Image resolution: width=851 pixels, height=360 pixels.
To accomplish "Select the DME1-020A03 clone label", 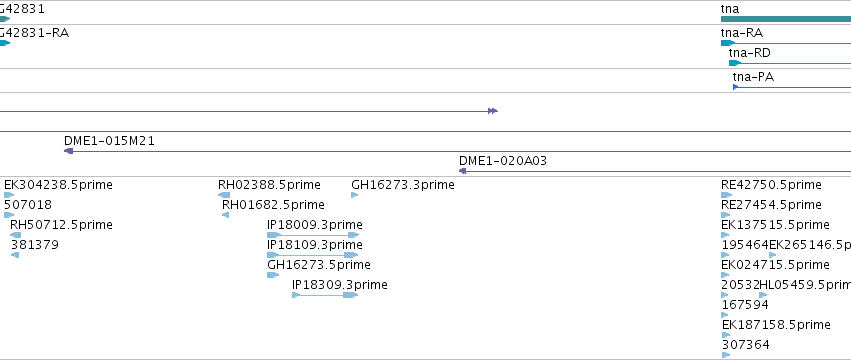I will (503, 161).
